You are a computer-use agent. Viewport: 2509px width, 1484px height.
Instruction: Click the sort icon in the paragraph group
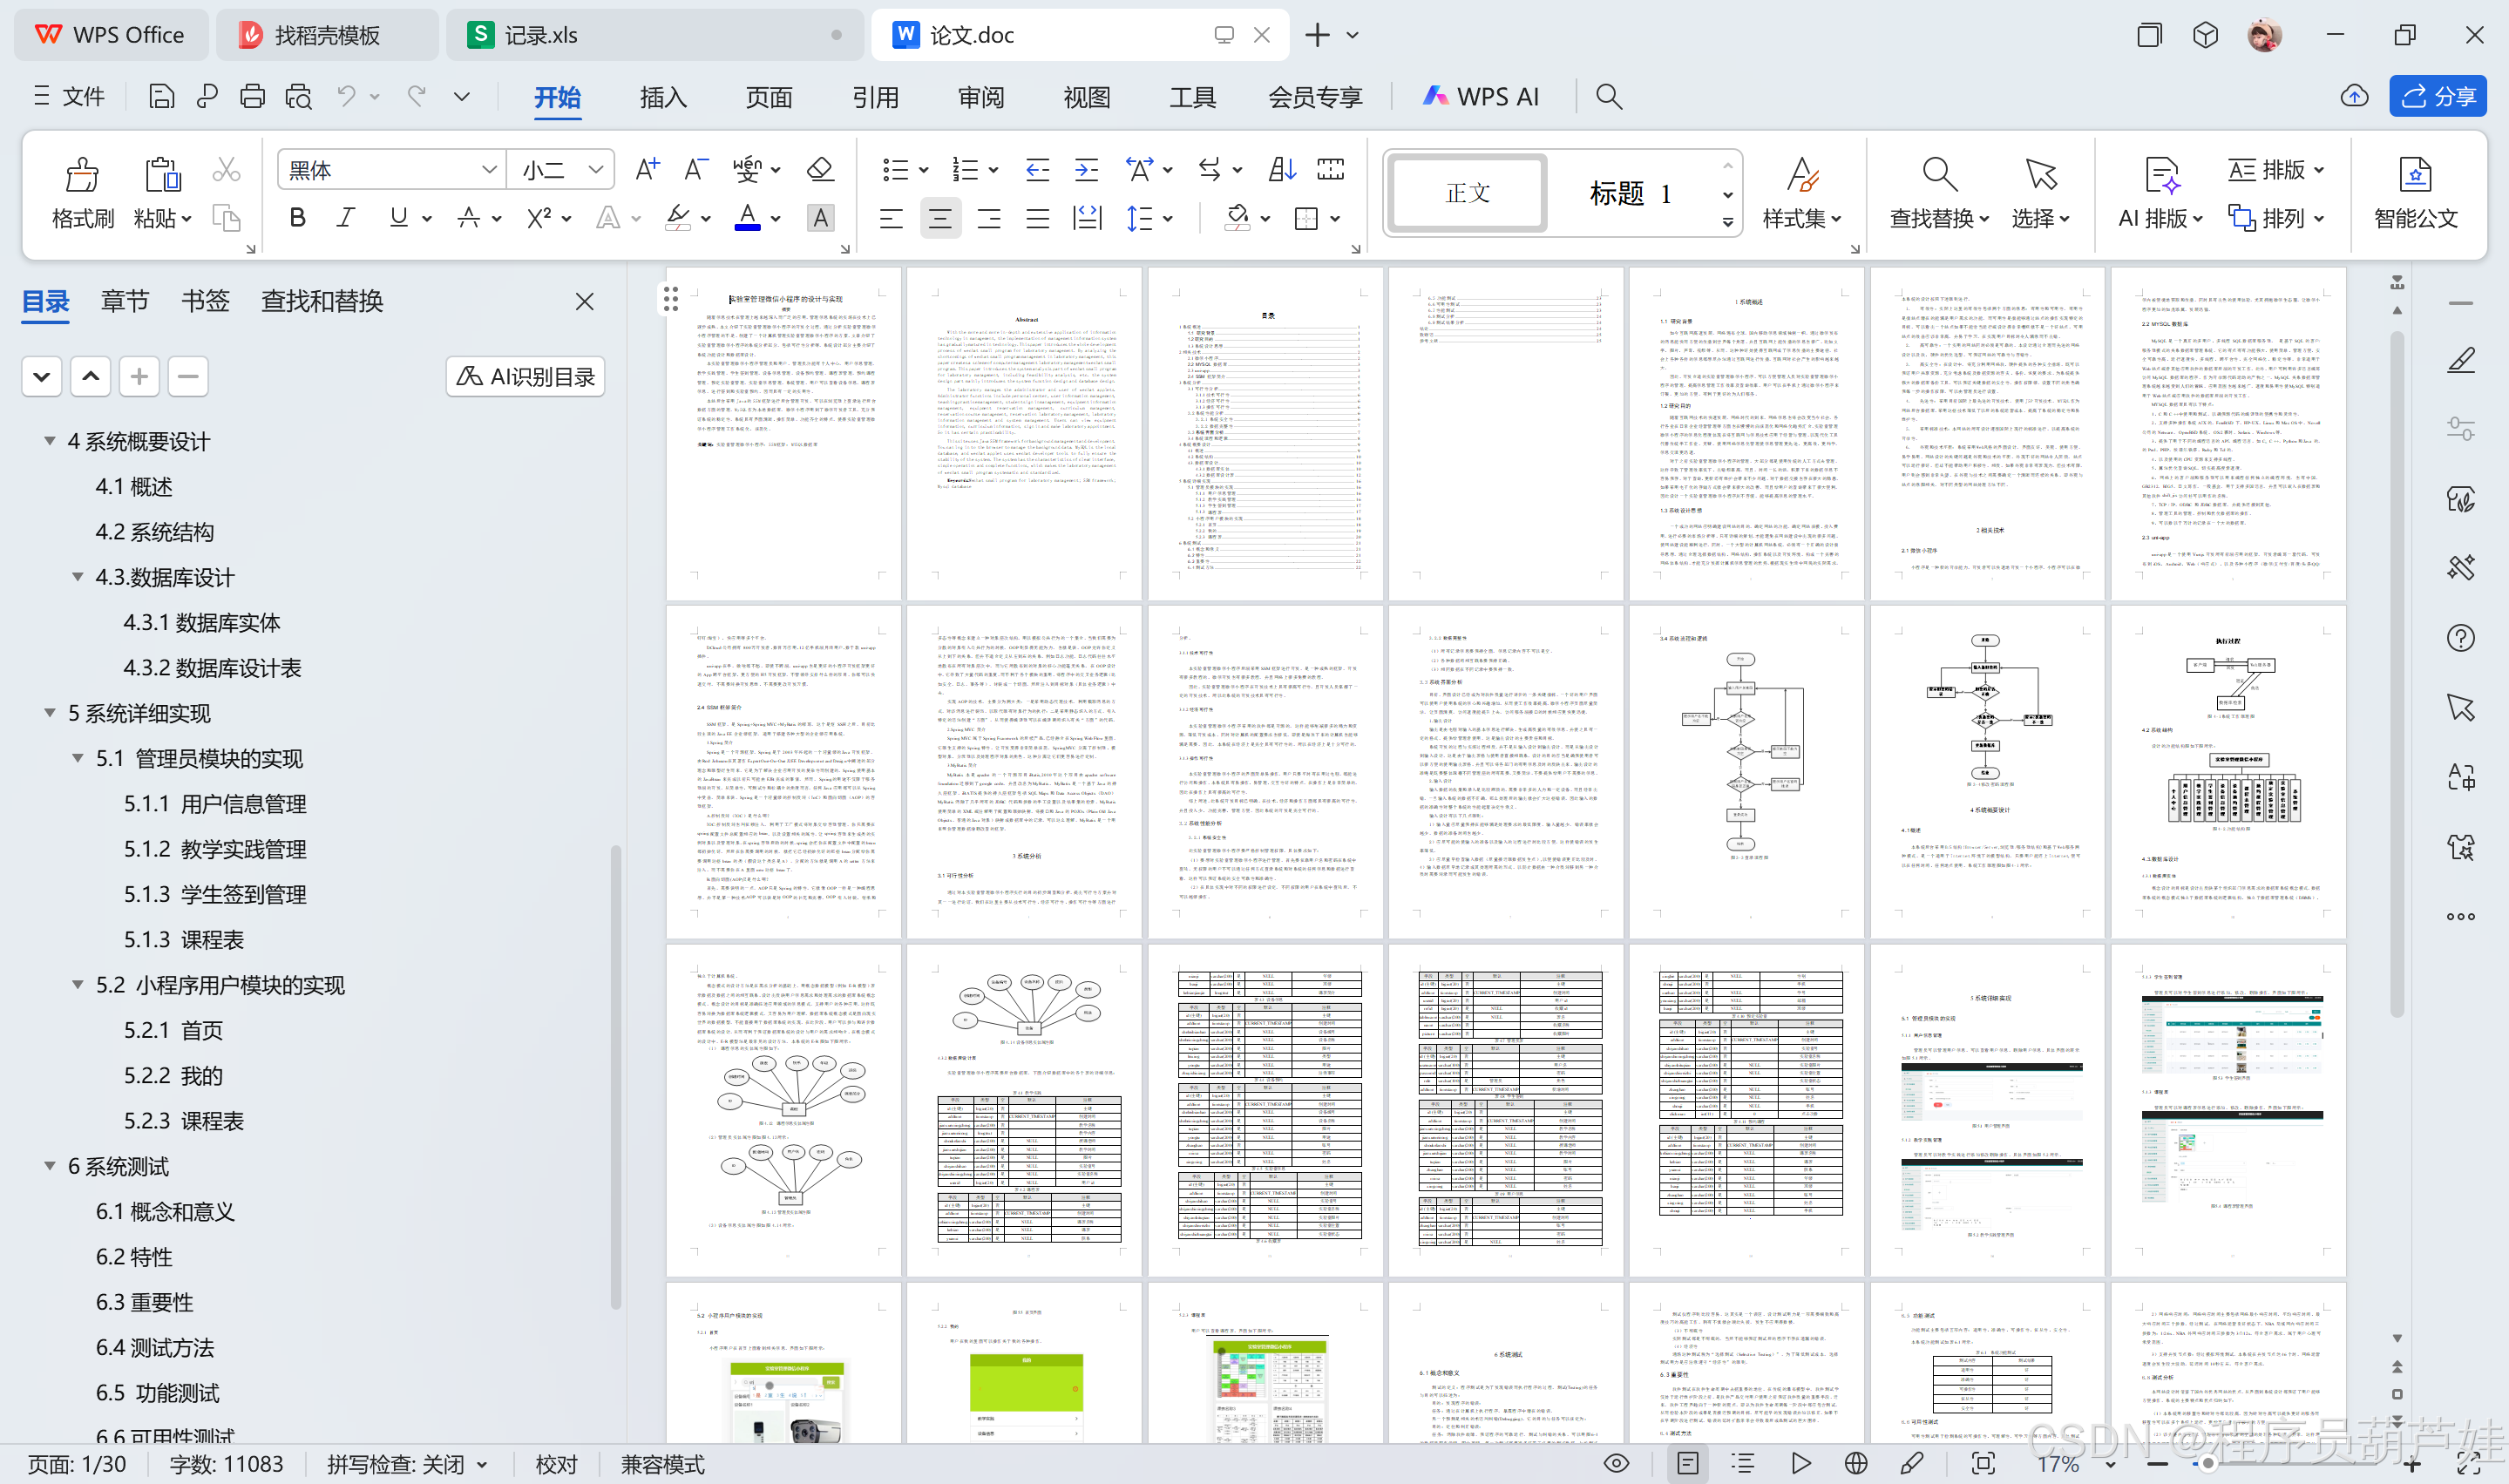tap(1282, 169)
